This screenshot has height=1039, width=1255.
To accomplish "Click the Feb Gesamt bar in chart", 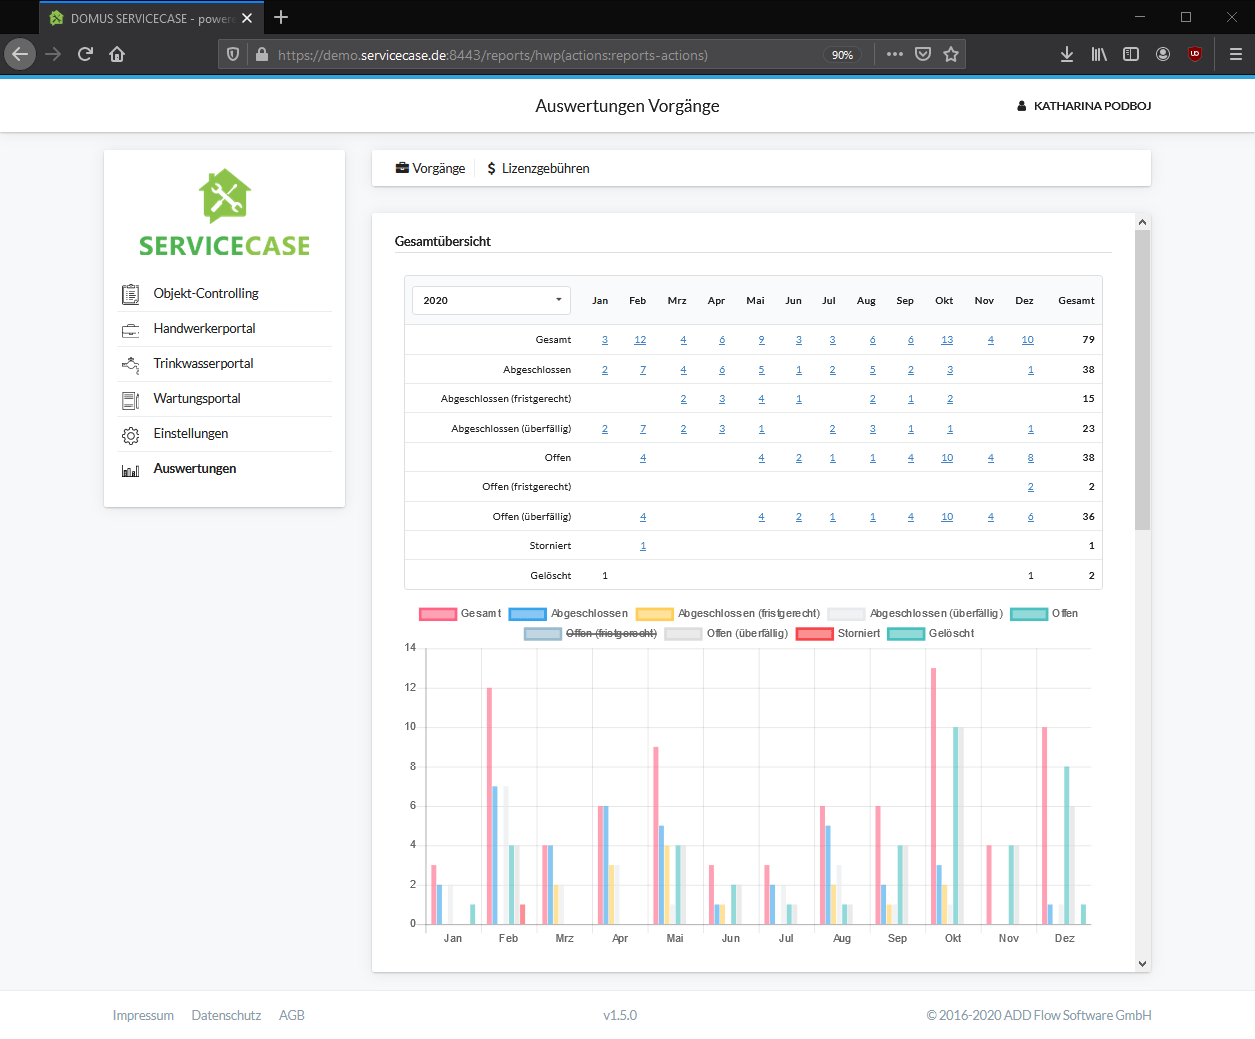I will (490, 806).
